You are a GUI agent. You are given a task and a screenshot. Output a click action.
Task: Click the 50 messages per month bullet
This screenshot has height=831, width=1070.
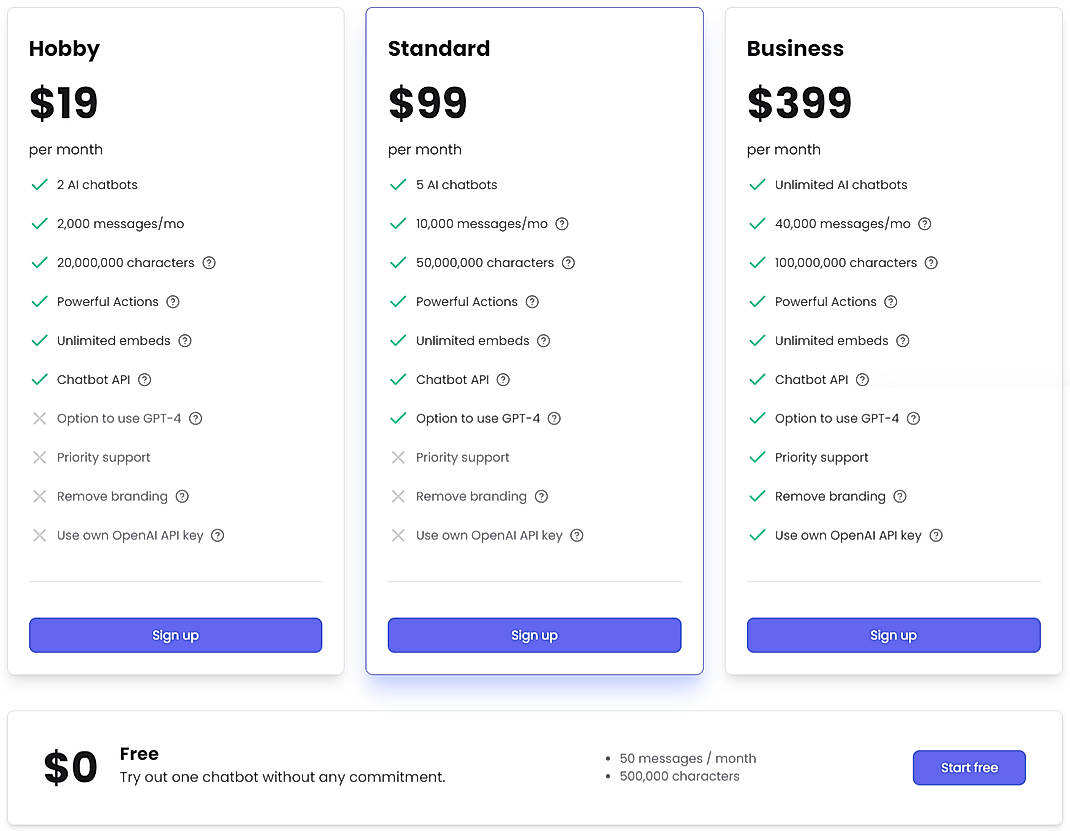coord(686,758)
